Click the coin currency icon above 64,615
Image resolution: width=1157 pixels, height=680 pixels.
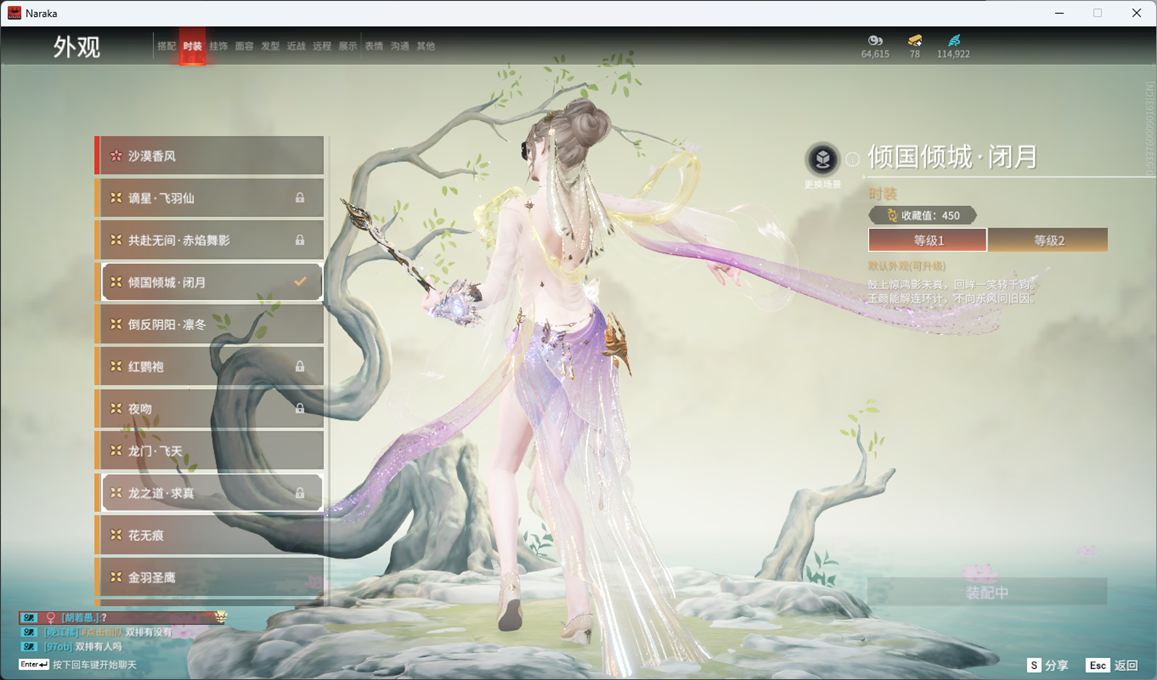875,41
